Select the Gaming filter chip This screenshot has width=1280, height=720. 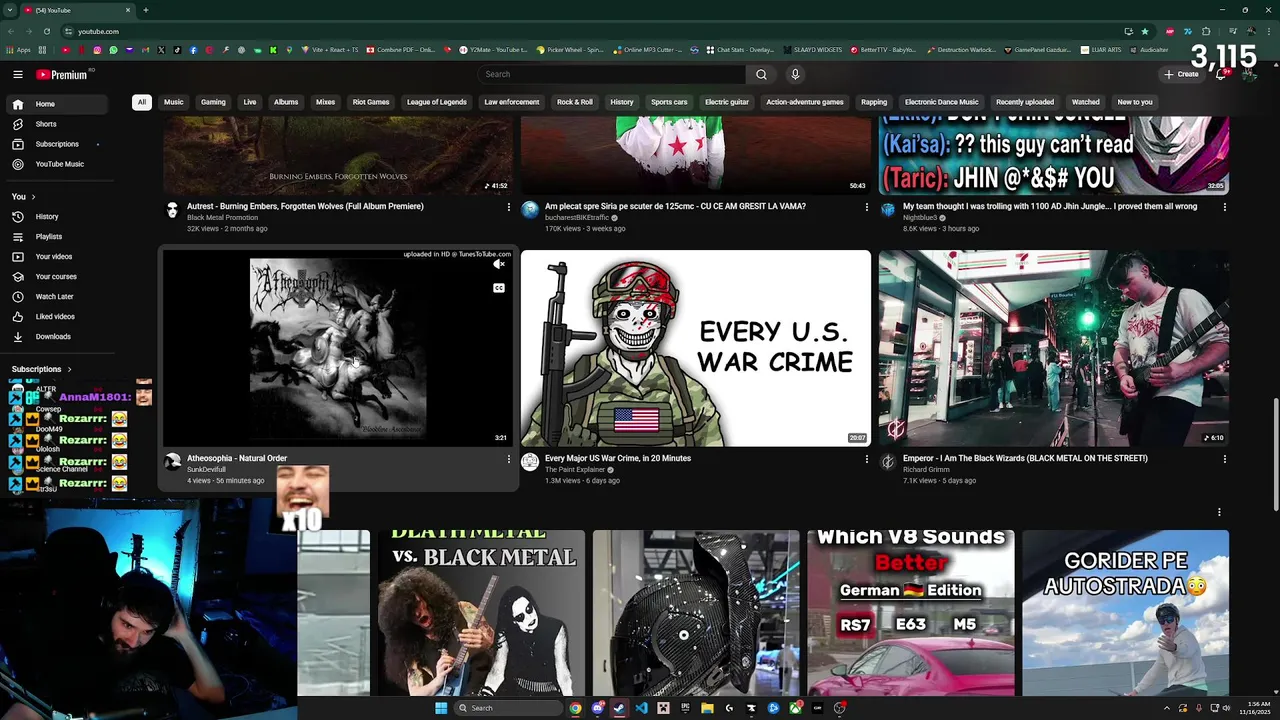tap(213, 102)
